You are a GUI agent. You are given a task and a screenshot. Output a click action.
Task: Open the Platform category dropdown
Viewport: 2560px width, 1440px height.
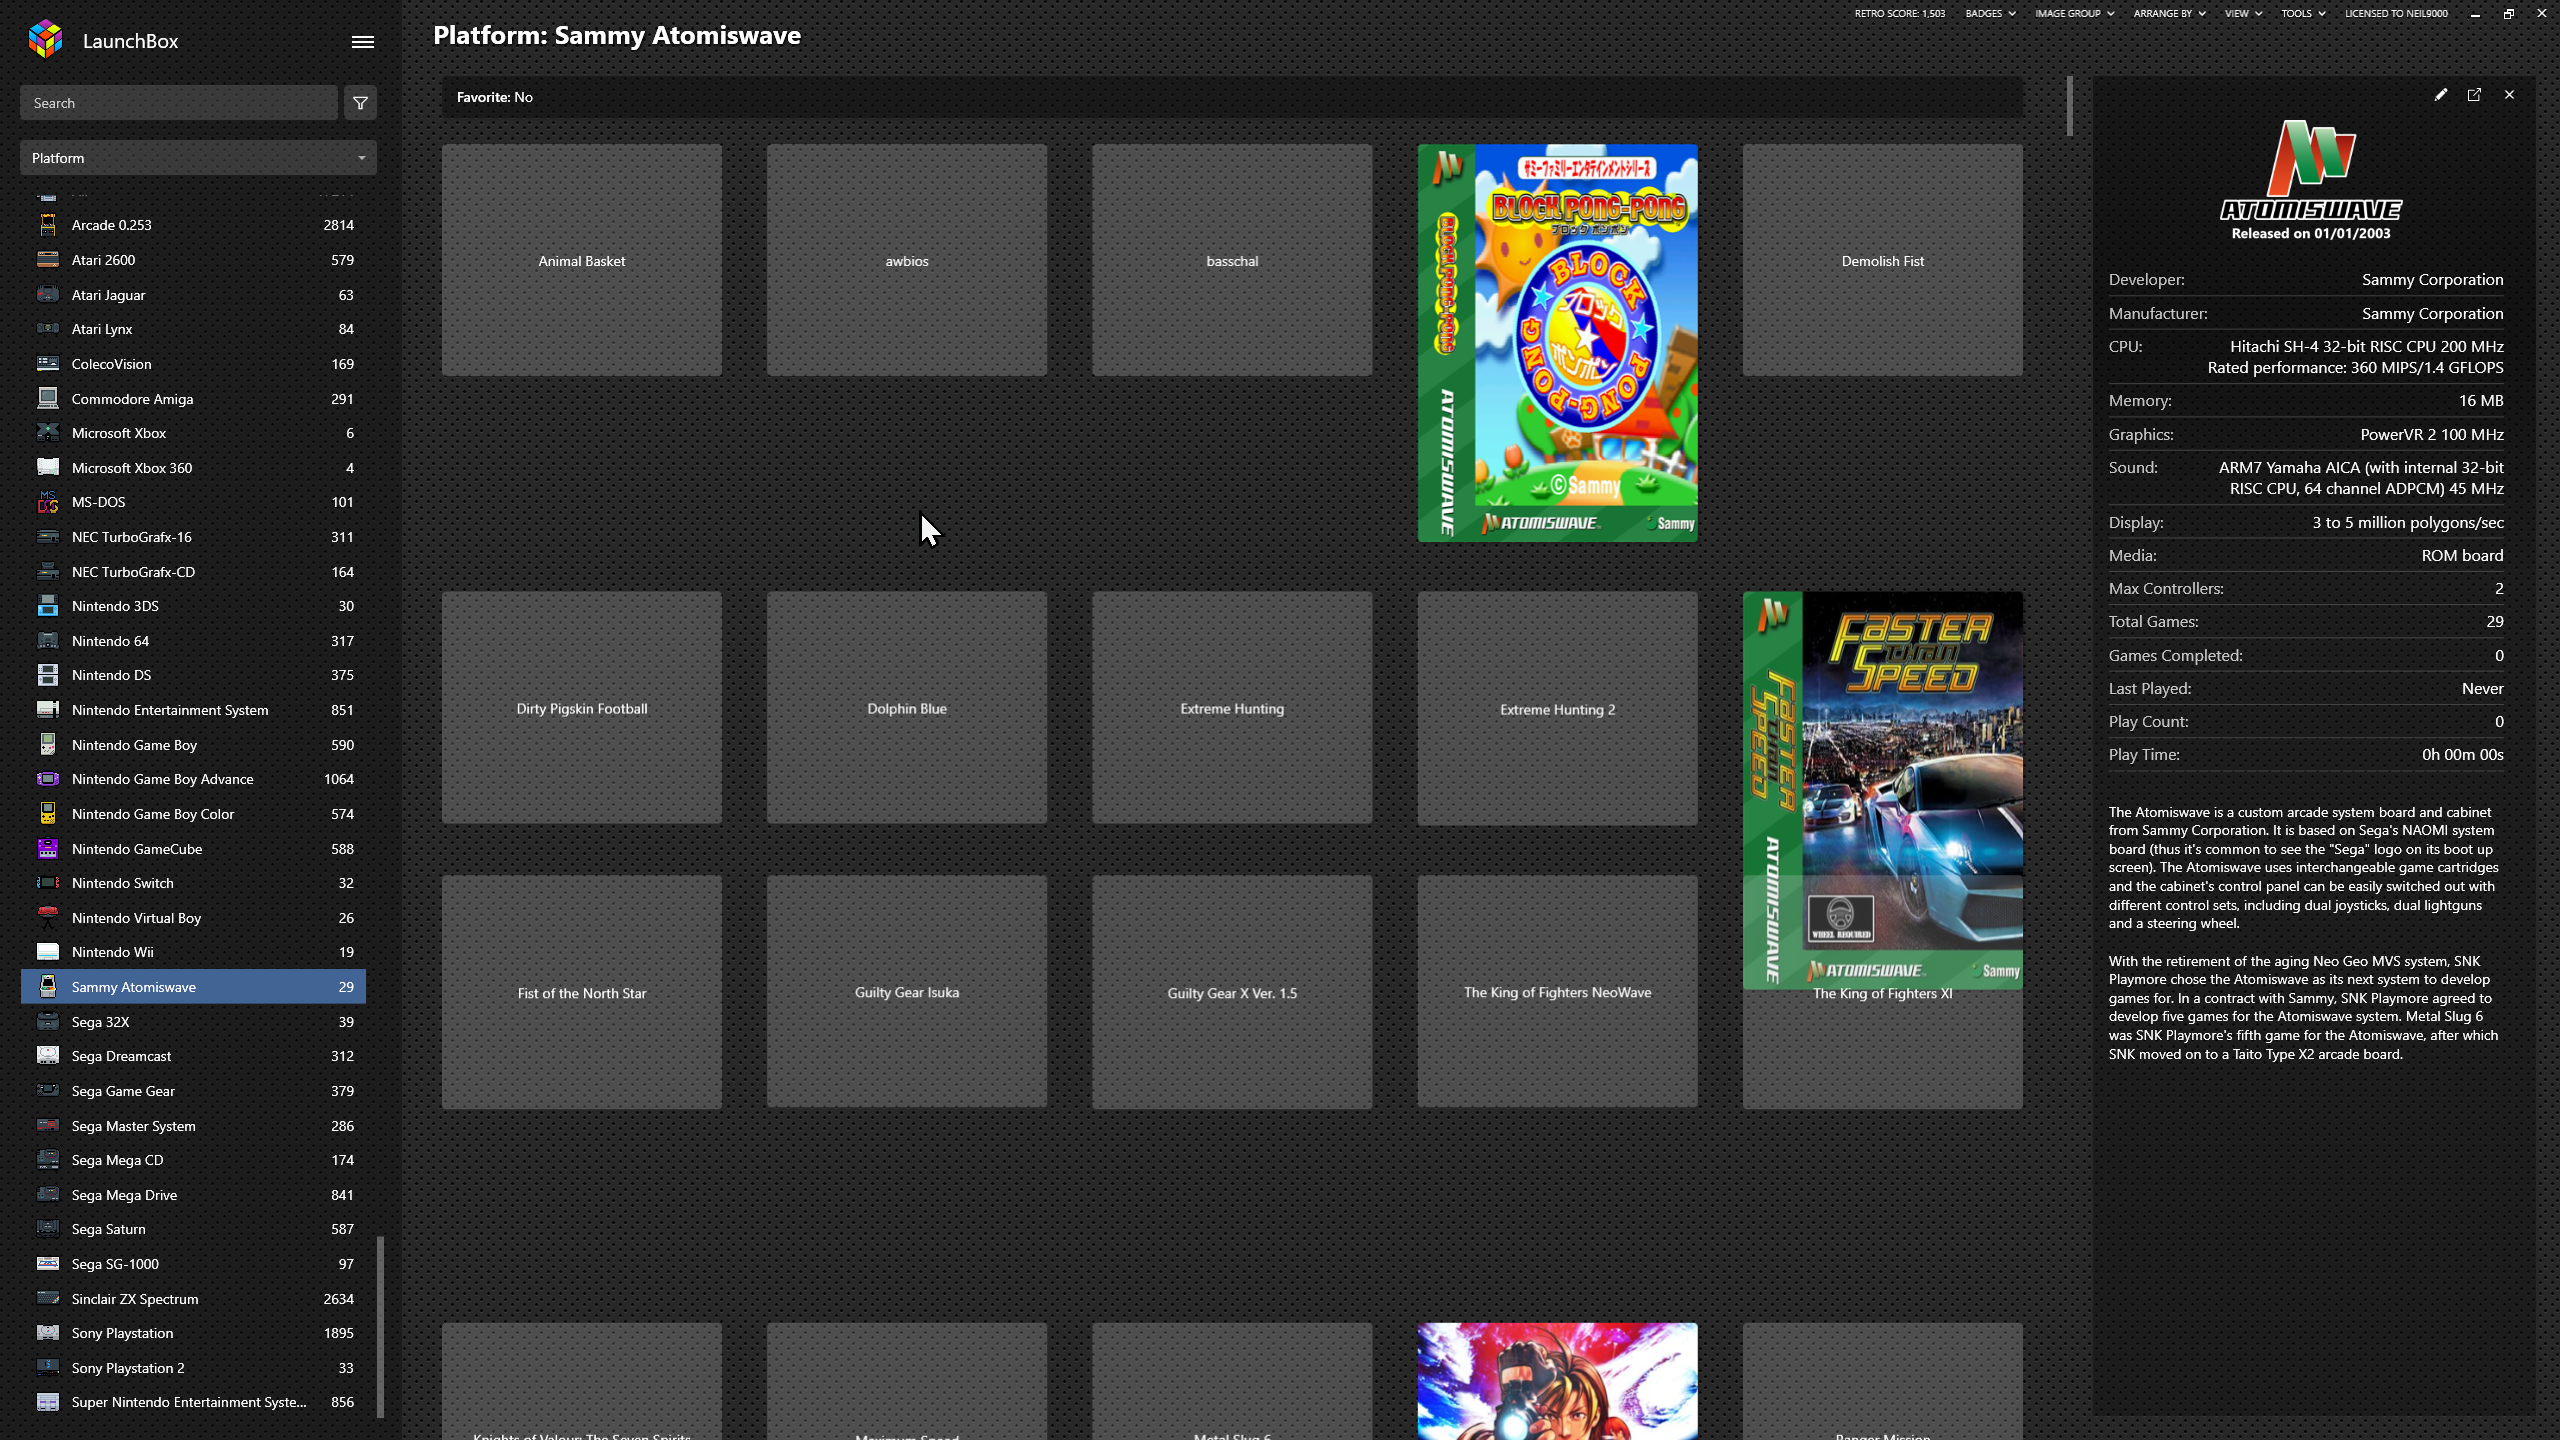click(x=198, y=158)
